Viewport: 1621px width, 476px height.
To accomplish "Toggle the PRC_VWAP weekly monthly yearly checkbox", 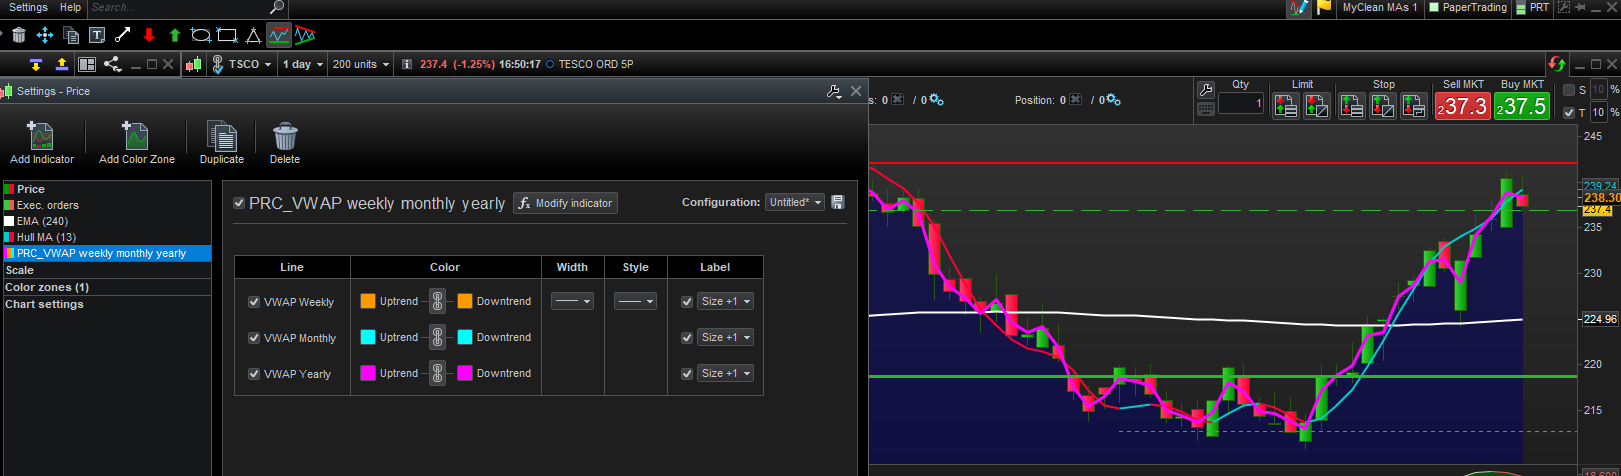I will 239,203.
